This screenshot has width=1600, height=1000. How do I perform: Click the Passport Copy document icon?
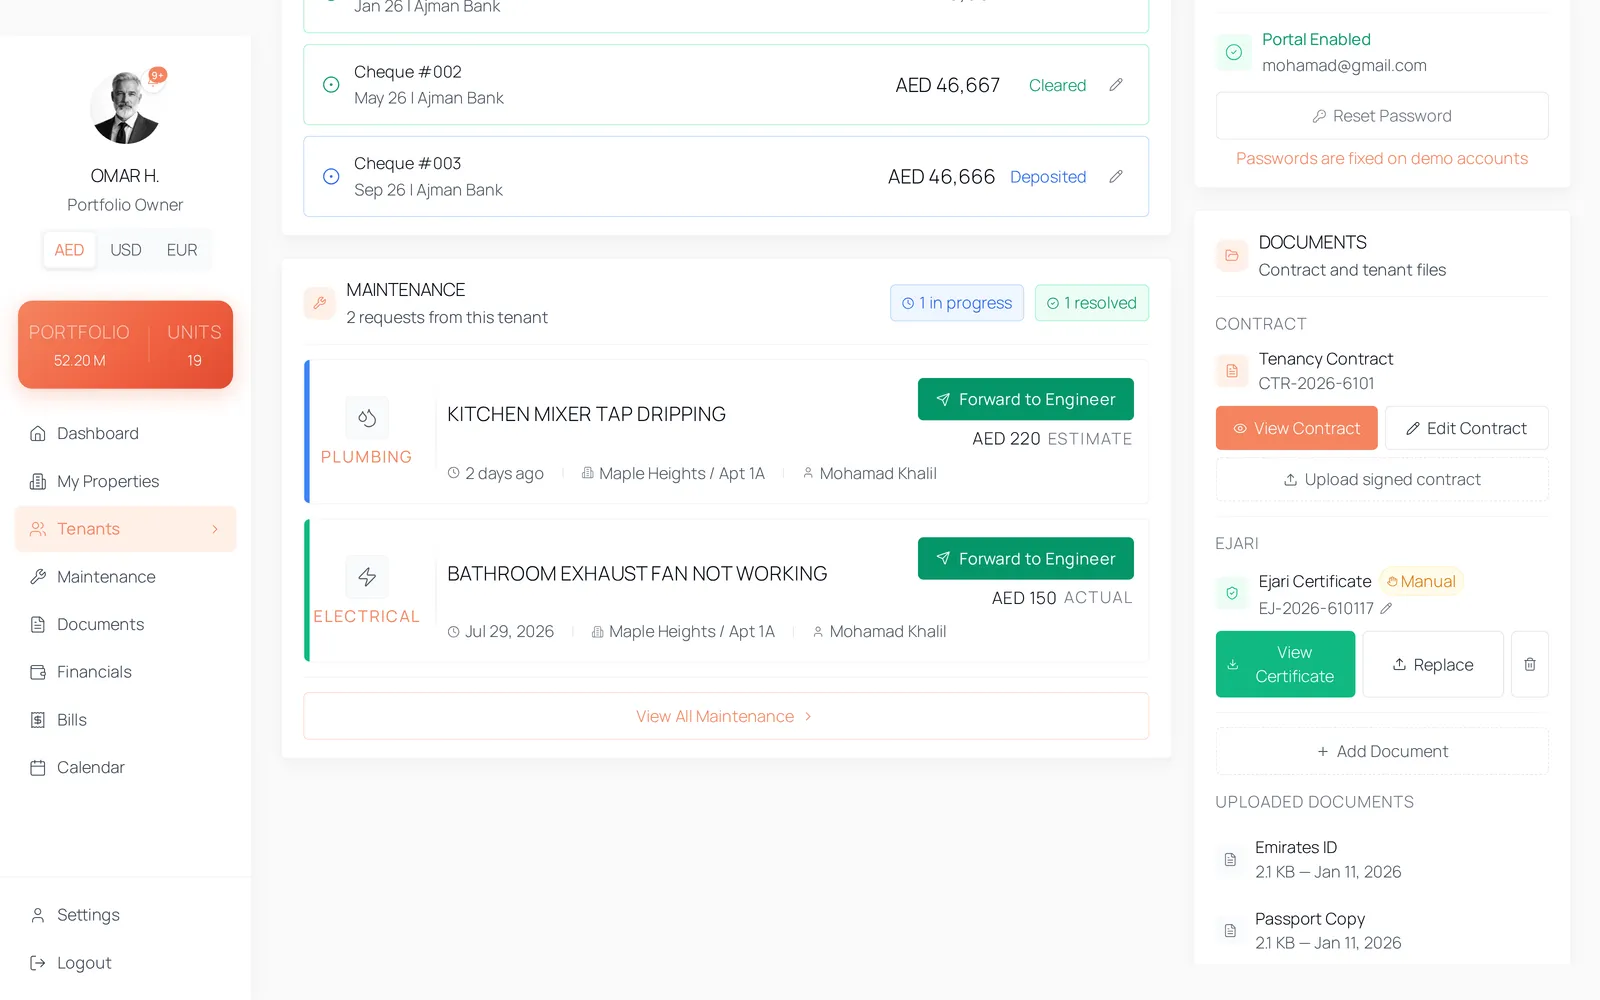point(1231,931)
